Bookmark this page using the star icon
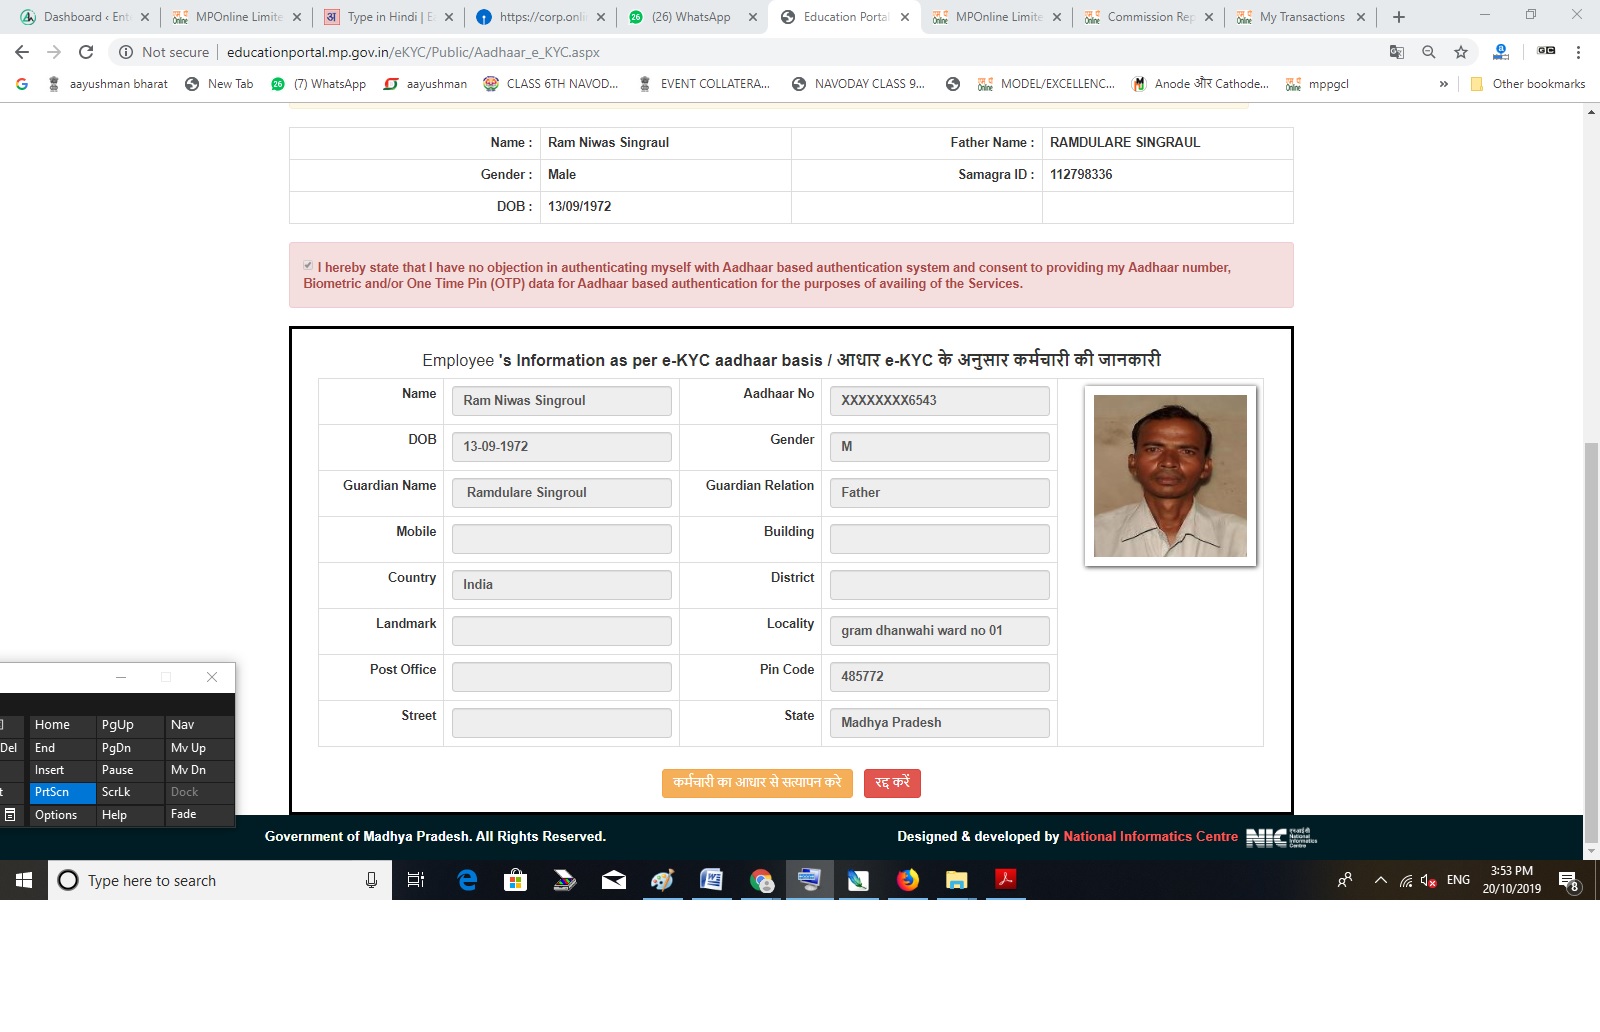 (x=1460, y=52)
